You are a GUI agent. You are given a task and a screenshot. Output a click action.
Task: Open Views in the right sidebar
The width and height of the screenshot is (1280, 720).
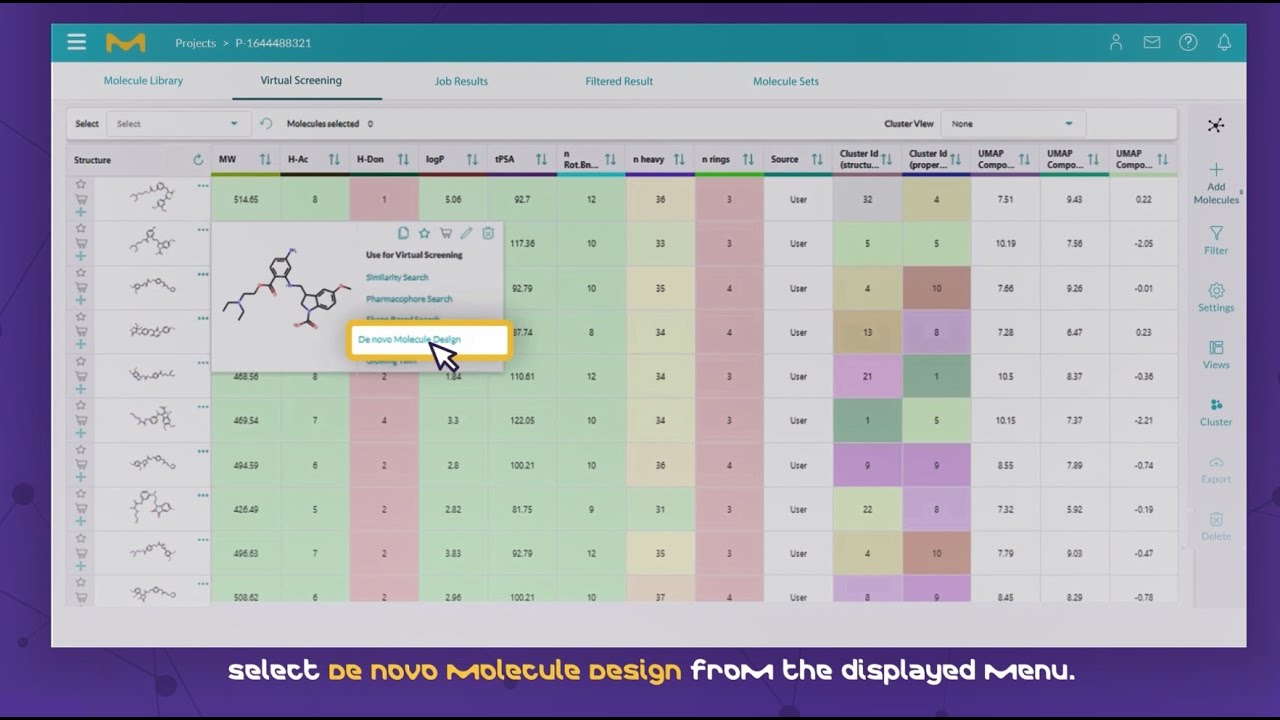click(x=1216, y=354)
